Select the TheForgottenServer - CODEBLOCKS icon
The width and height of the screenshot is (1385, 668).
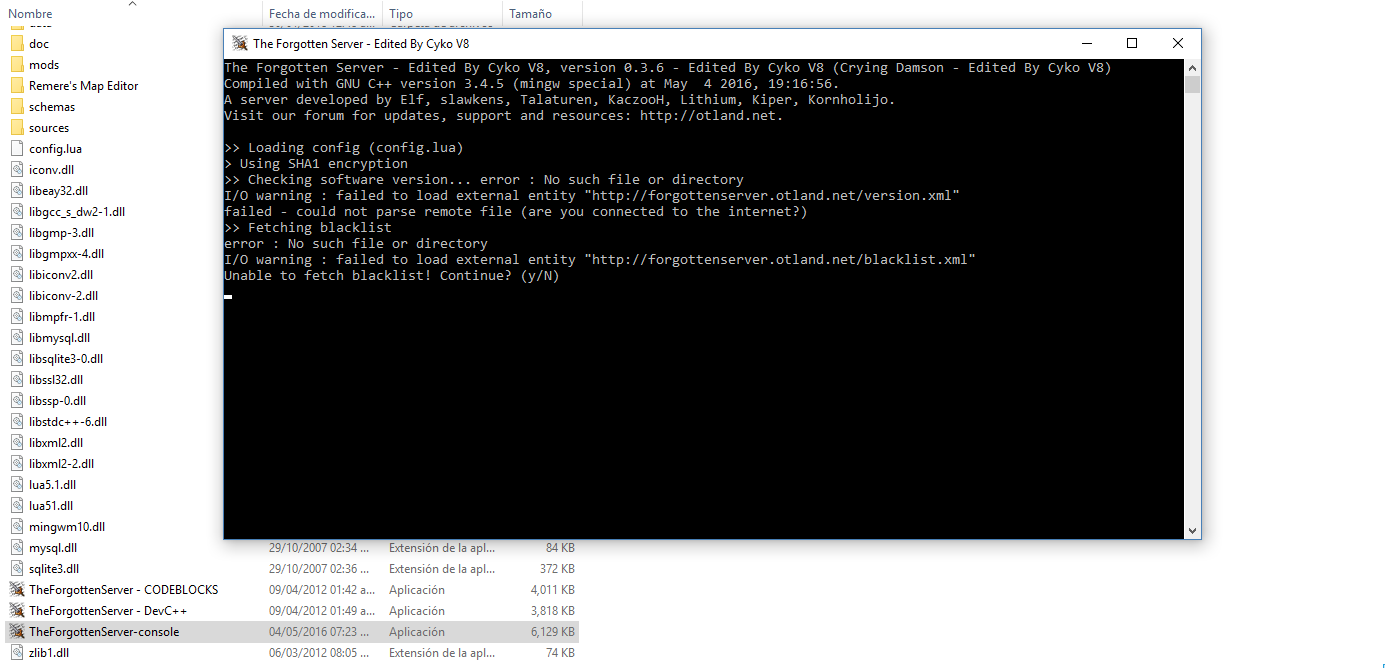pos(16,590)
